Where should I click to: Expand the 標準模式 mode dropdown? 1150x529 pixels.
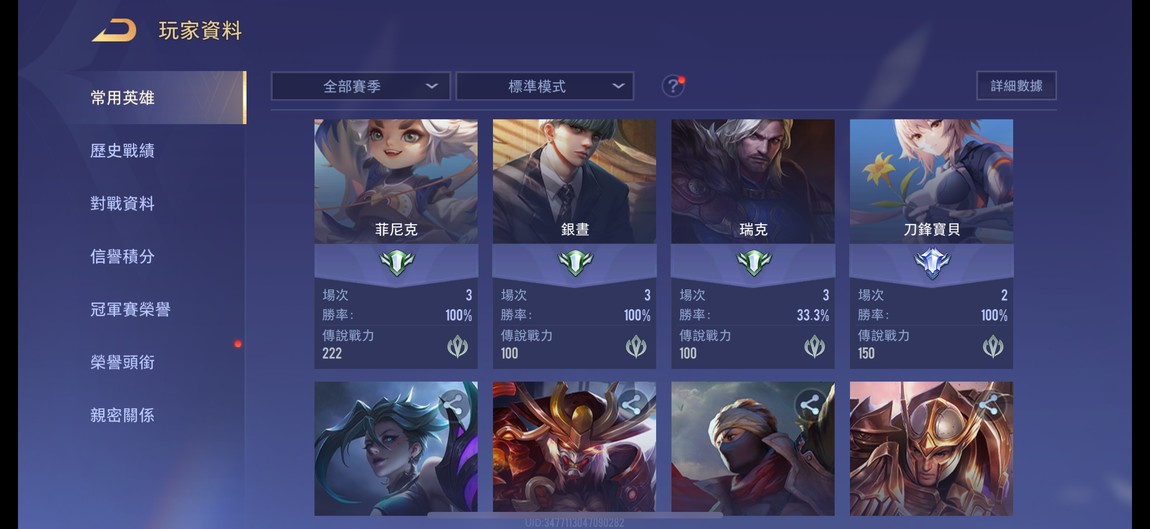(x=544, y=86)
